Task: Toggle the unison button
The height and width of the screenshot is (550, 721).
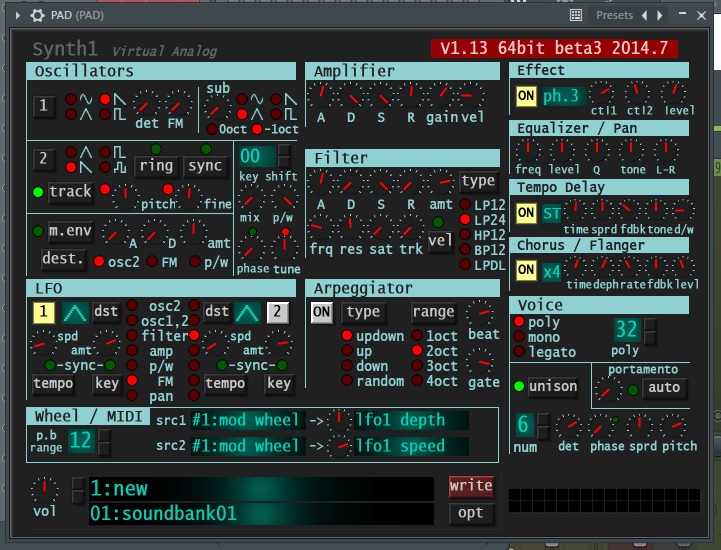Action: [x=552, y=386]
